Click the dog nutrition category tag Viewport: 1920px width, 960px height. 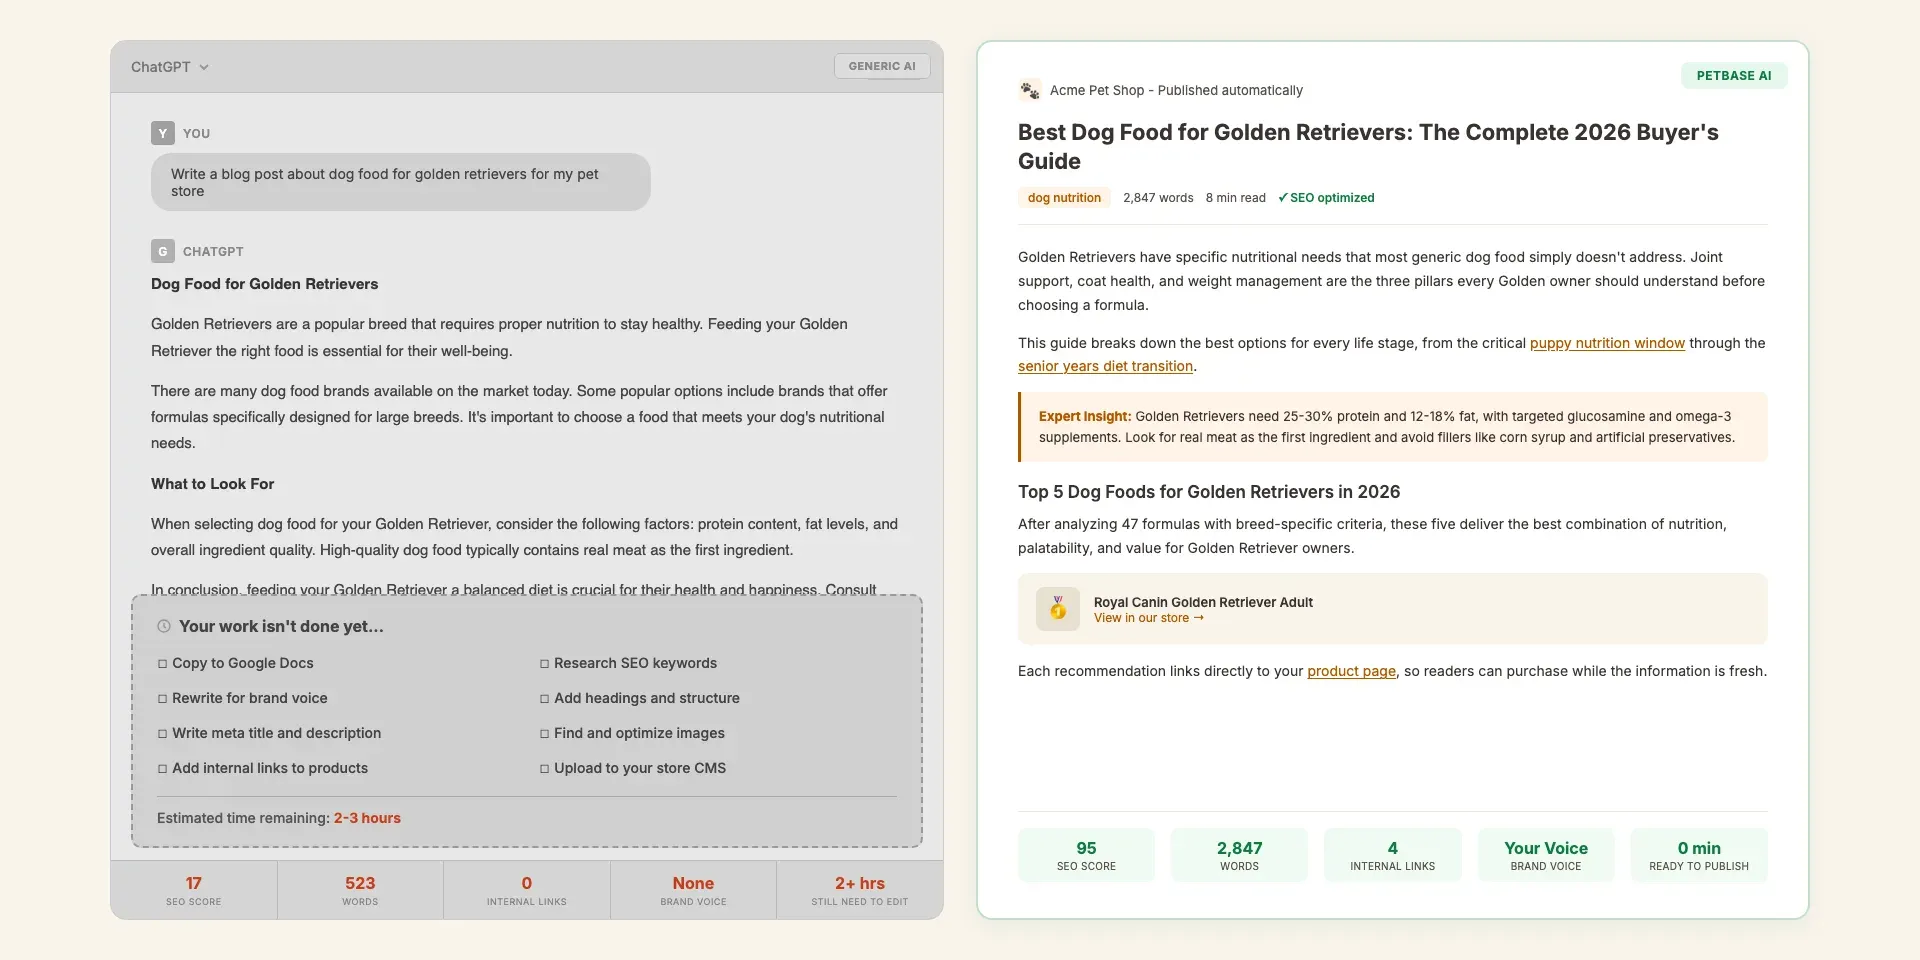pyautogui.click(x=1064, y=198)
